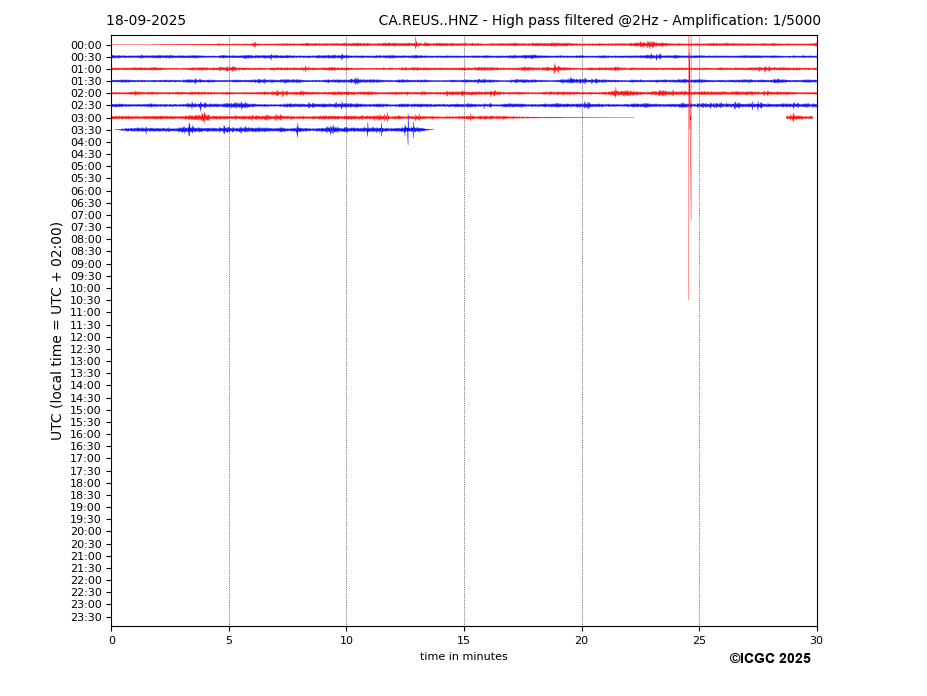This screenshot has width=927, height=696.
Task: Click the 02:00 time row label
Action: pos(86,93)
